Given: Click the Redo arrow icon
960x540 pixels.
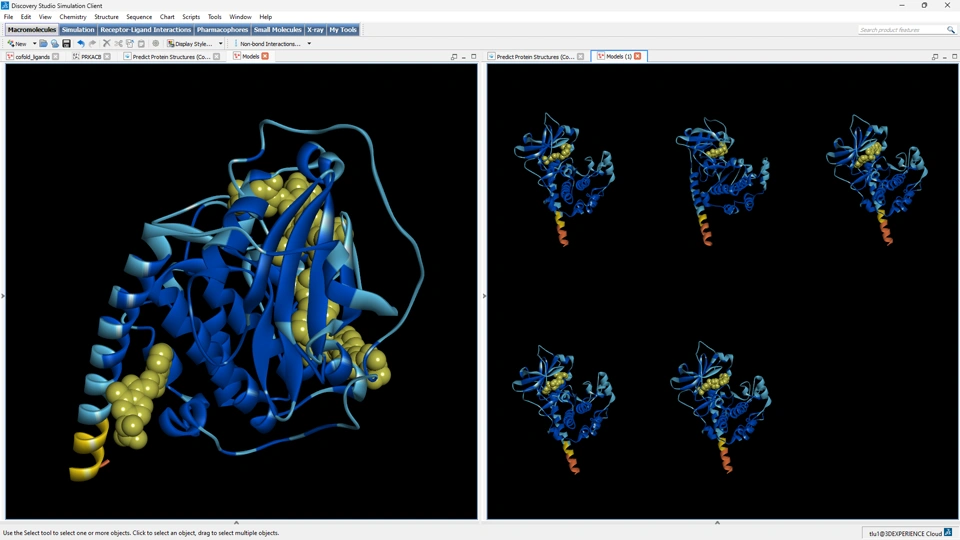Looking at the screenshot, I should (92, 43).
